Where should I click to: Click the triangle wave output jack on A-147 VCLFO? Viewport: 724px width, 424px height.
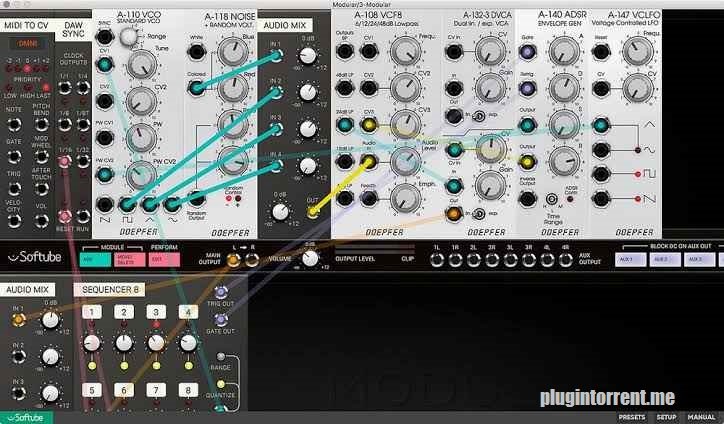point(601,125)
